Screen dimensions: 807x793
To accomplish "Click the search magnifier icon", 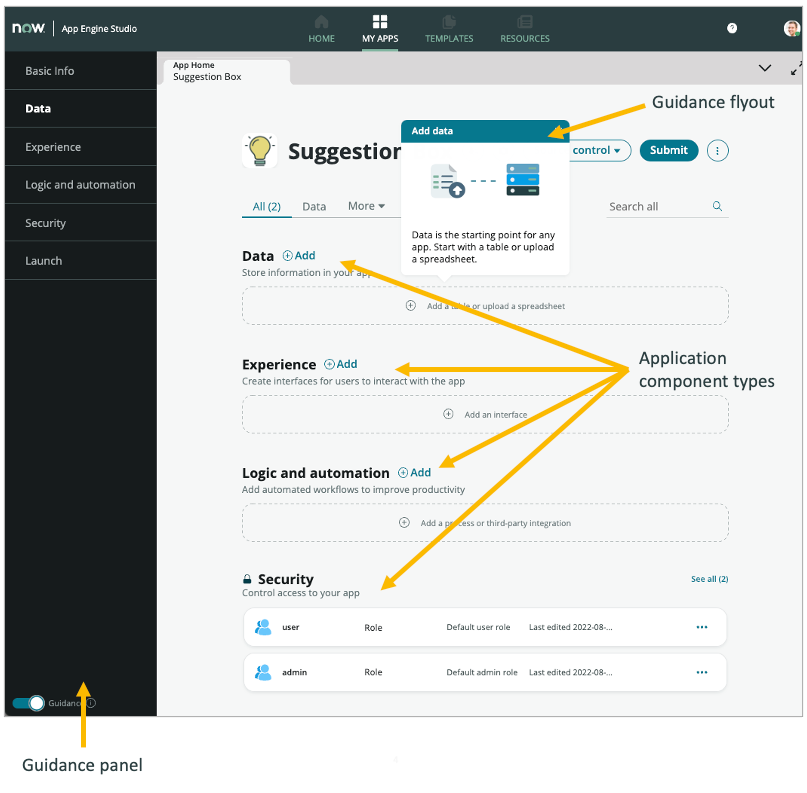I will [x=717, y=207].
